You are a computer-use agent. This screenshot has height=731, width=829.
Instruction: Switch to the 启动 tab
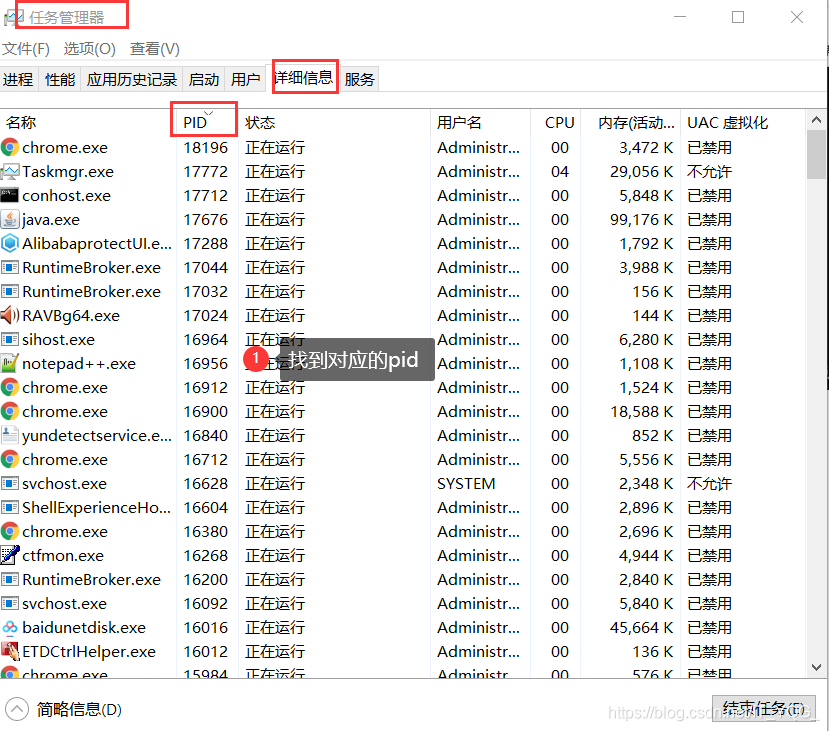click(204, 79)
